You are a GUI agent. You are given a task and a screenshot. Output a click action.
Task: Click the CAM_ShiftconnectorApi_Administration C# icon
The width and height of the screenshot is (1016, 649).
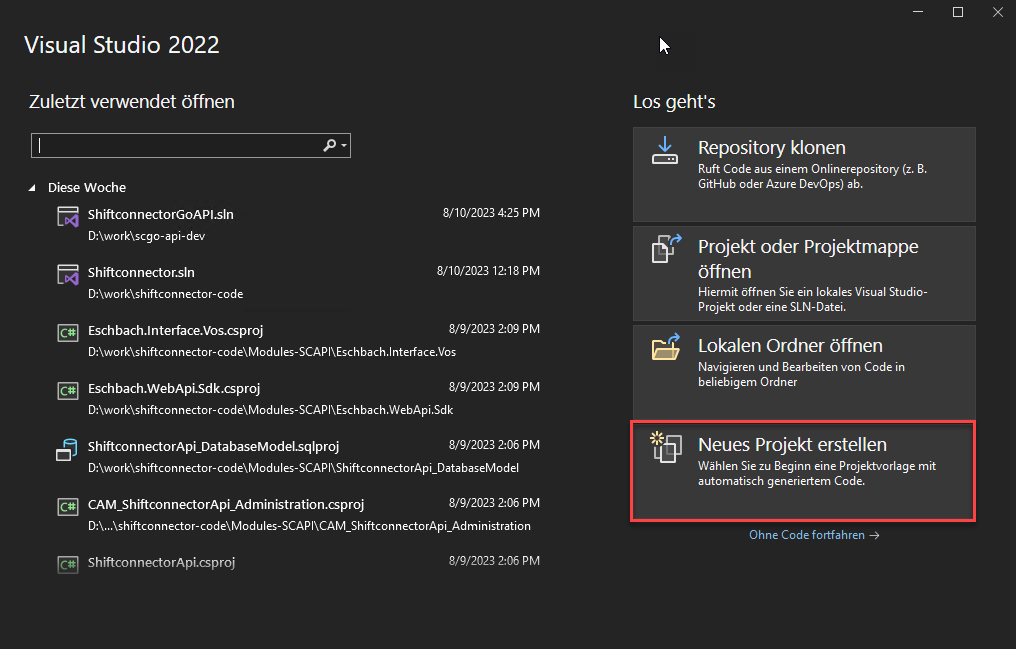(x=68, y=507)
